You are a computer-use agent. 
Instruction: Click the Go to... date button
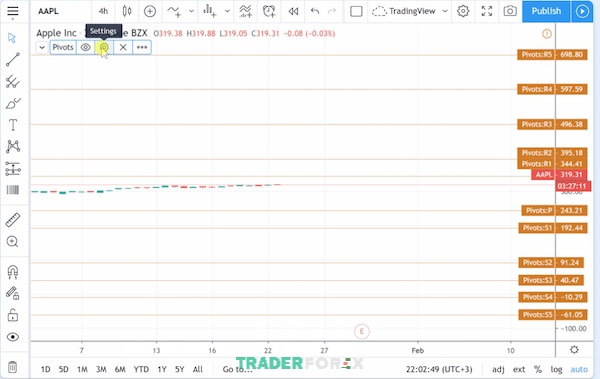(238, 369)
